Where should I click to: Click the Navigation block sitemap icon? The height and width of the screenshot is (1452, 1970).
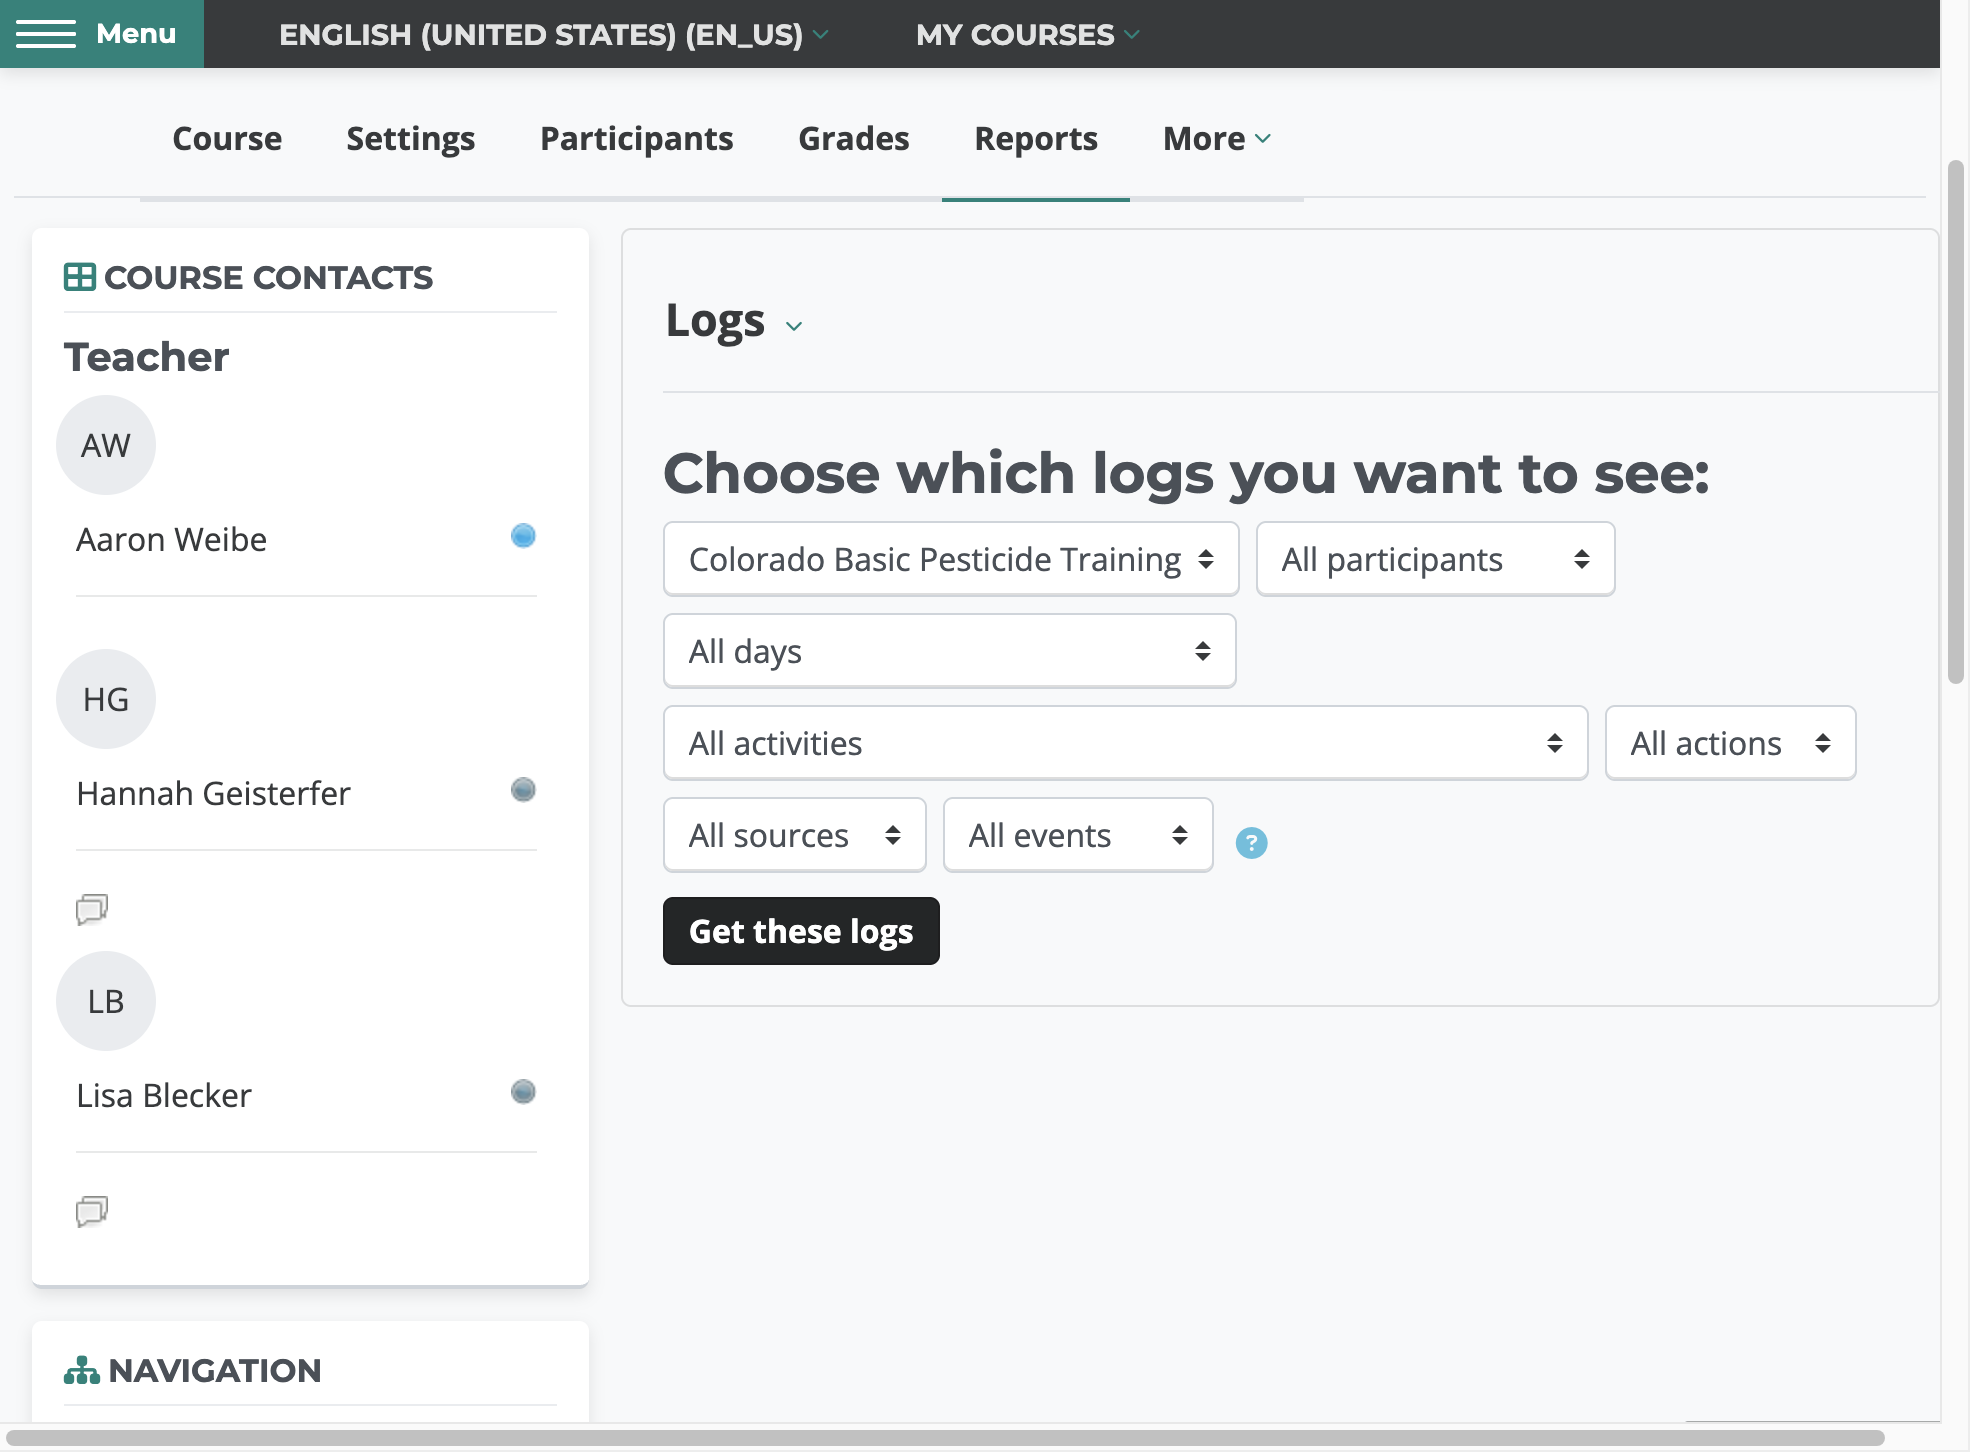click(x=82, y=1370)
